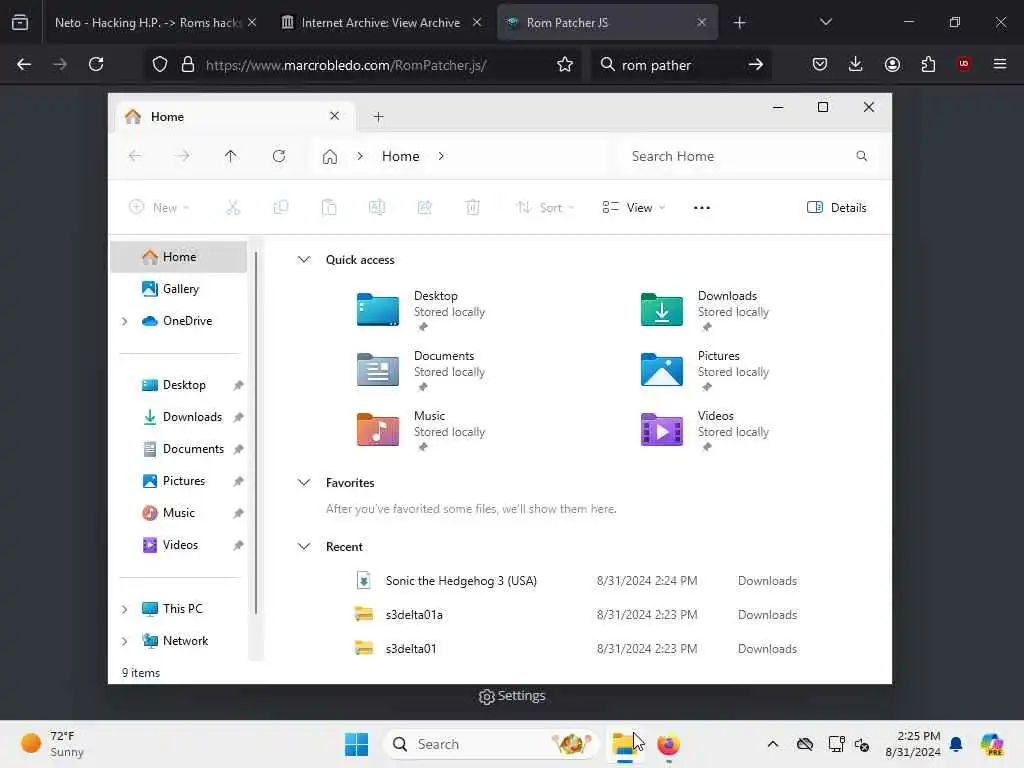
Task: Open notifications bell in taskbar
Action: pyautogui.click(x=956, y=744)
